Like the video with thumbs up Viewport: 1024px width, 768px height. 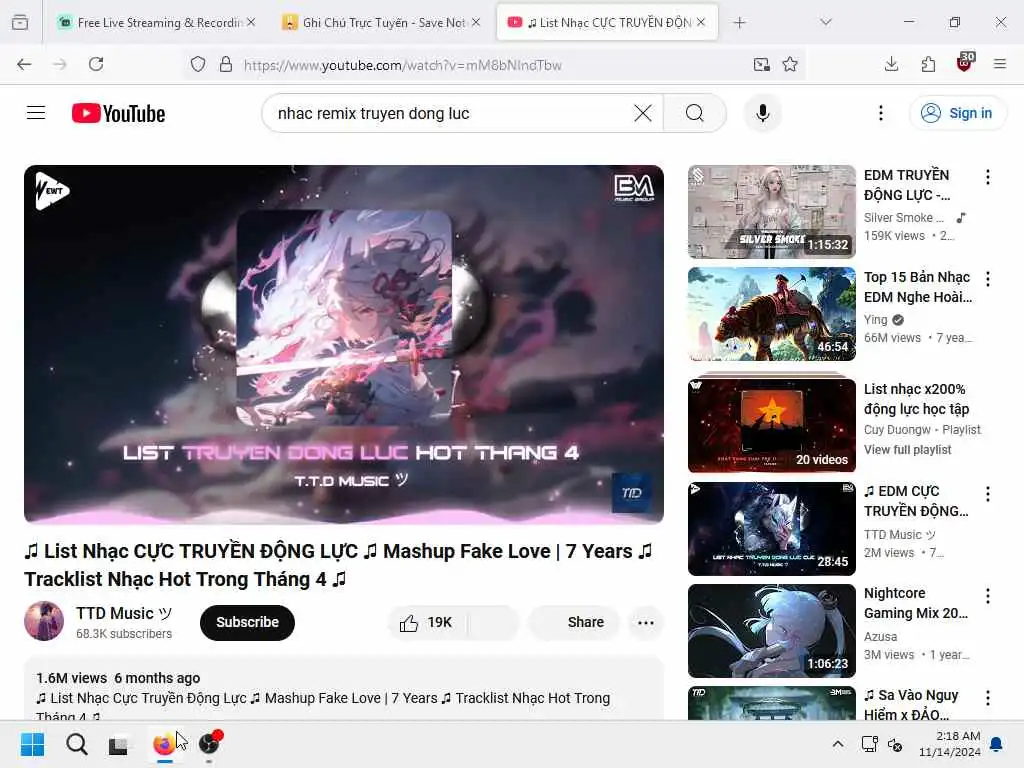coord(426,622)
